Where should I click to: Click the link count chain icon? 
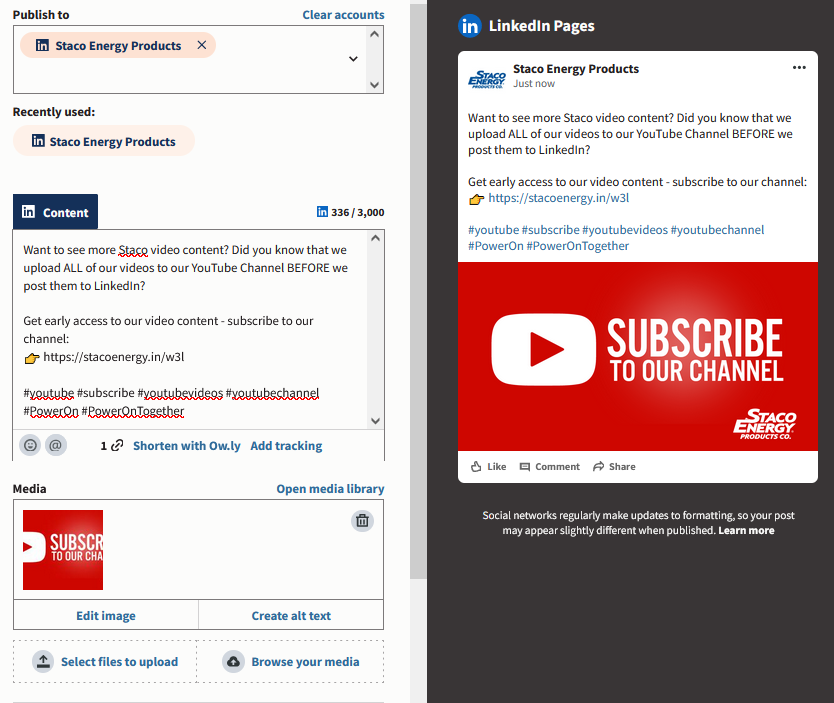(117, 445)
